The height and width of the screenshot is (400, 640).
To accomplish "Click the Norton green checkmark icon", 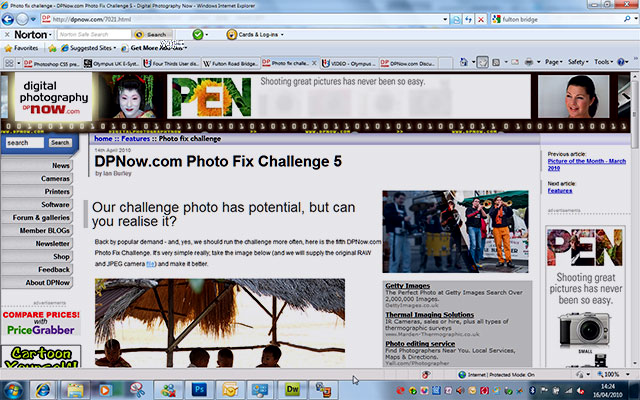I will pos(198,33).
